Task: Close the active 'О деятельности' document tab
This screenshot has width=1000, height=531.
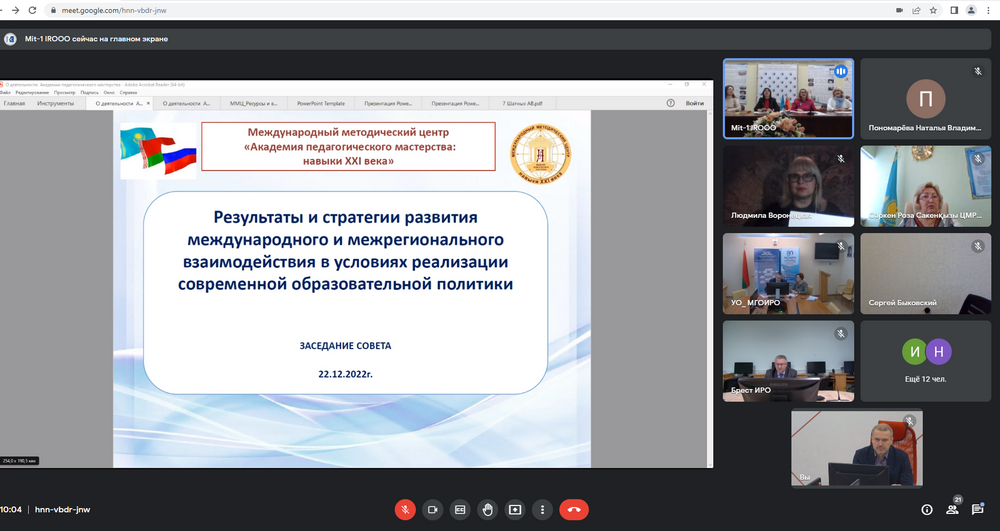Action: [149, 103]
